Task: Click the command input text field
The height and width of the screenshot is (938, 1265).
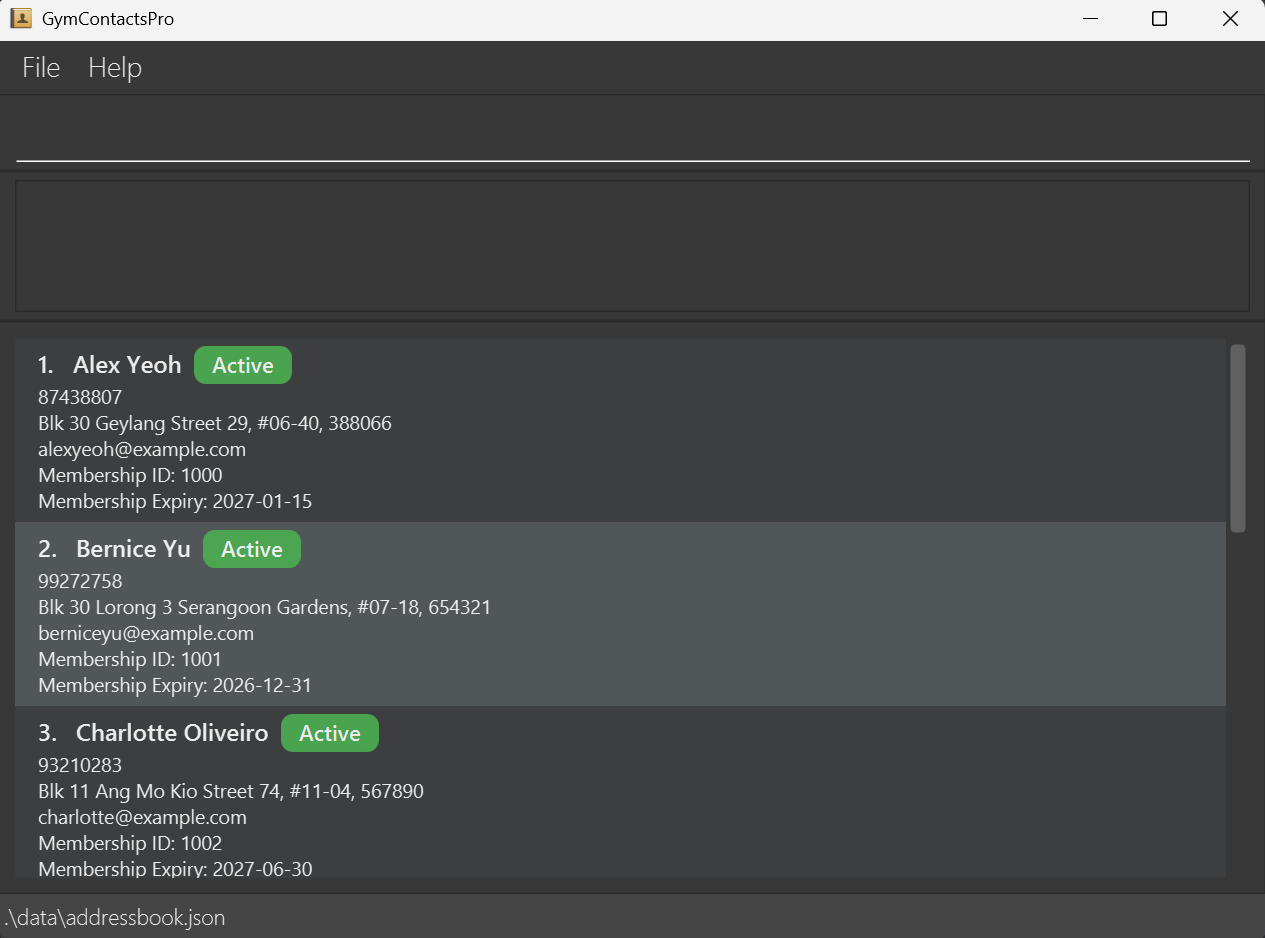Action: (x=632, y=135)
